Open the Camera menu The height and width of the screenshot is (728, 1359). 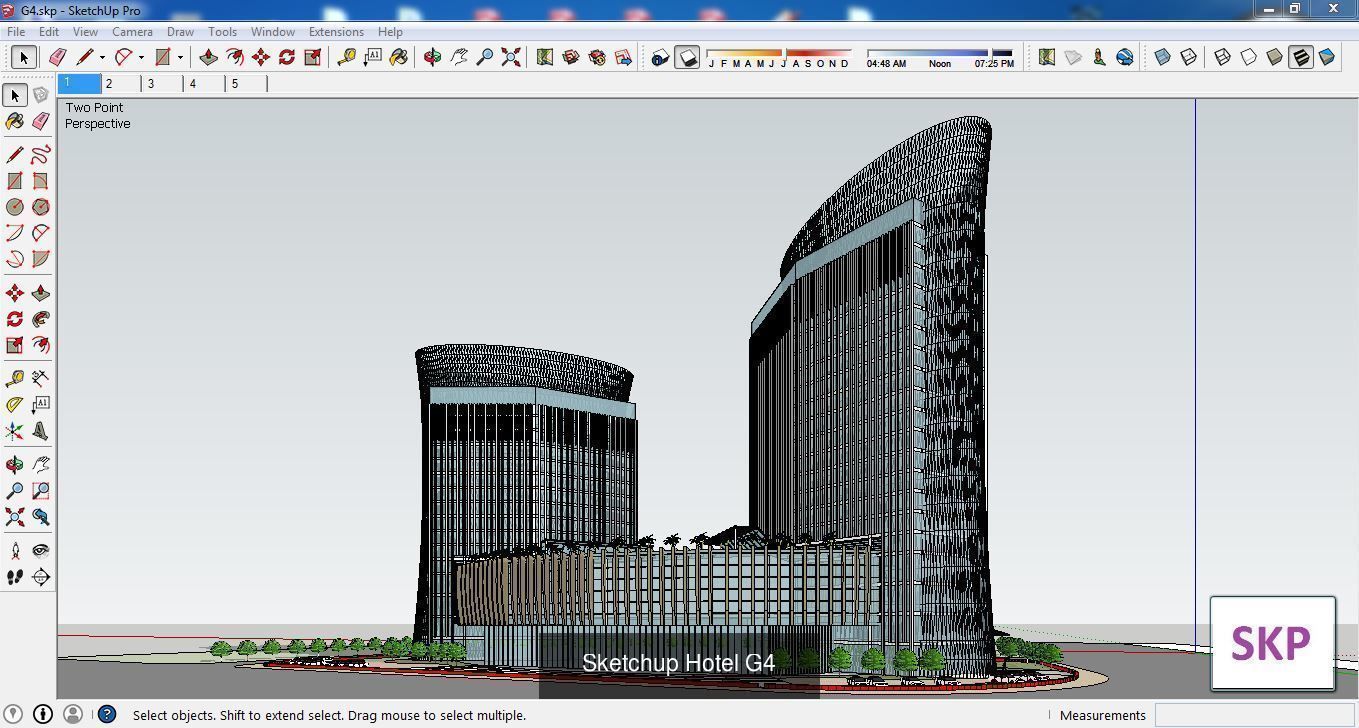click(x=132, y=31)
